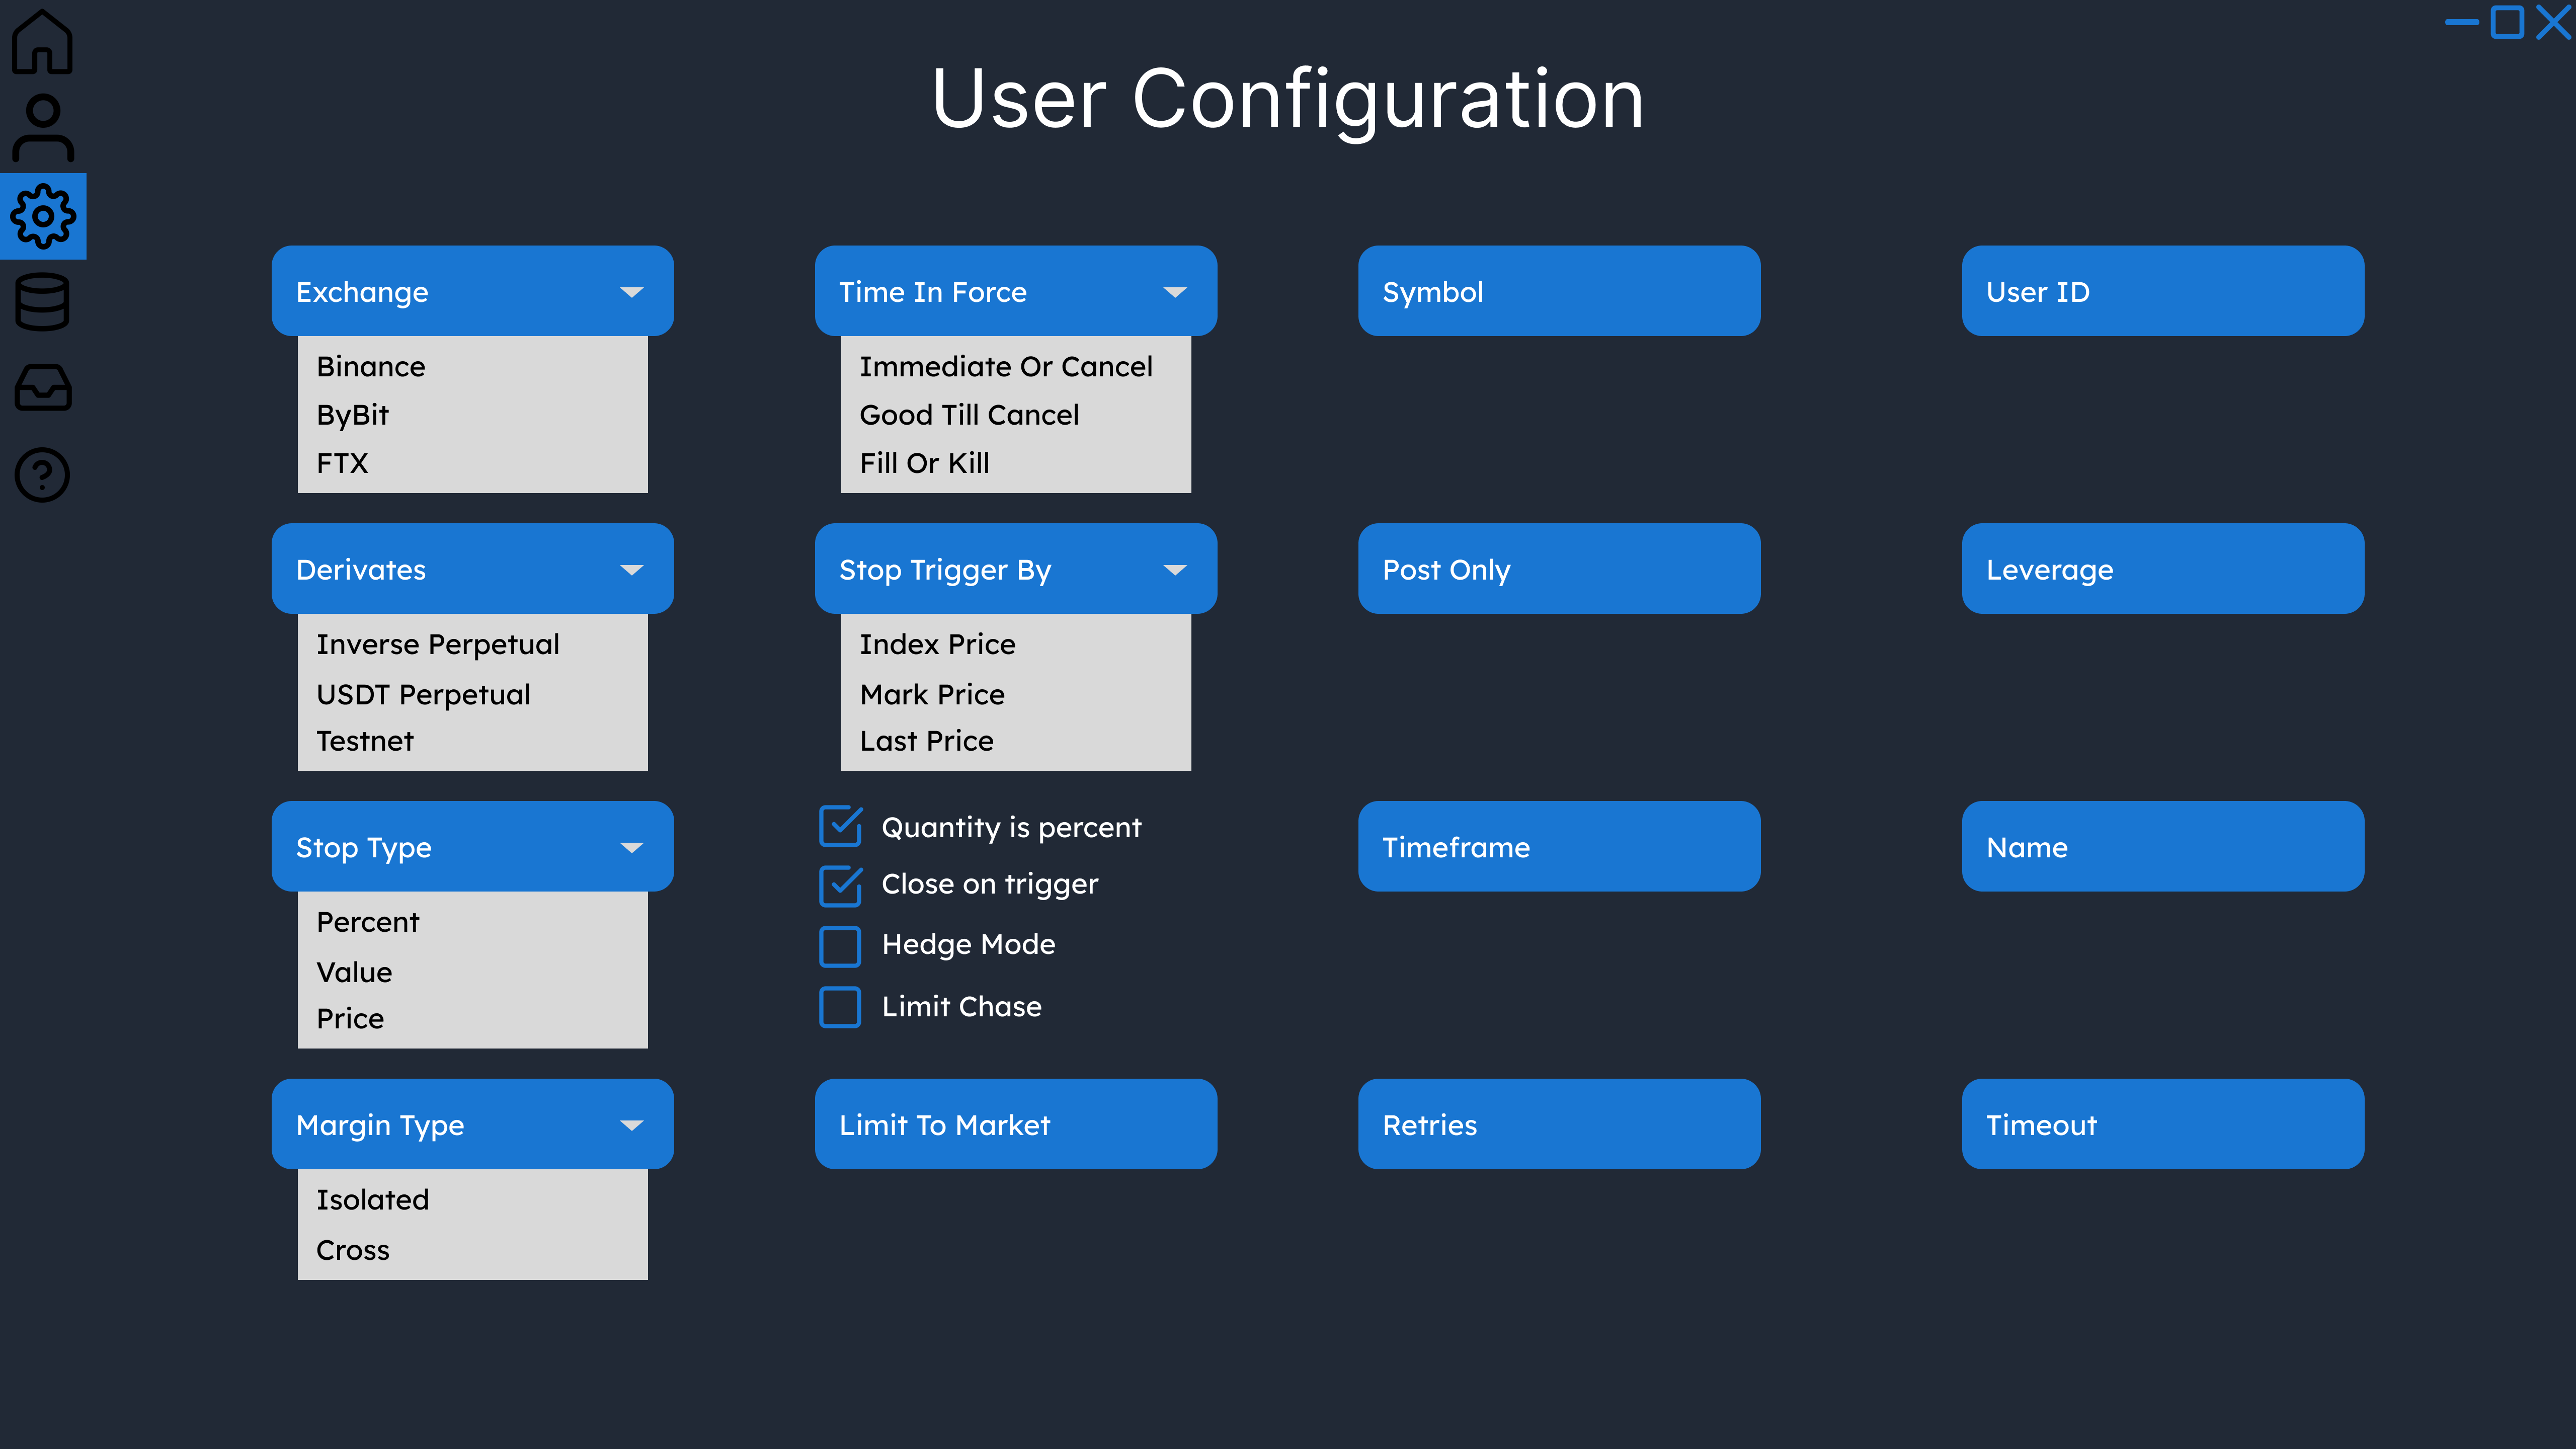Minimize the window using the dash icon
2576x1449 pixels.
pyautogui.click(x=2461, y=22)
